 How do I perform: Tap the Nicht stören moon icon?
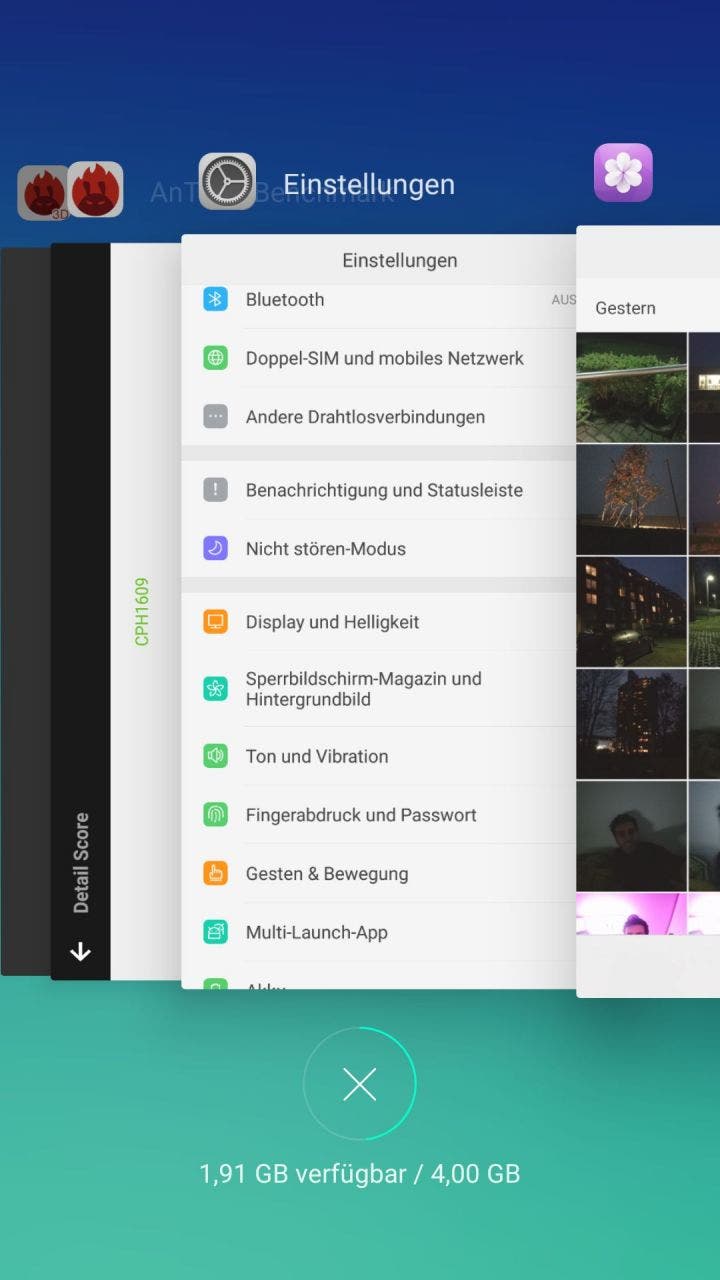215,548
